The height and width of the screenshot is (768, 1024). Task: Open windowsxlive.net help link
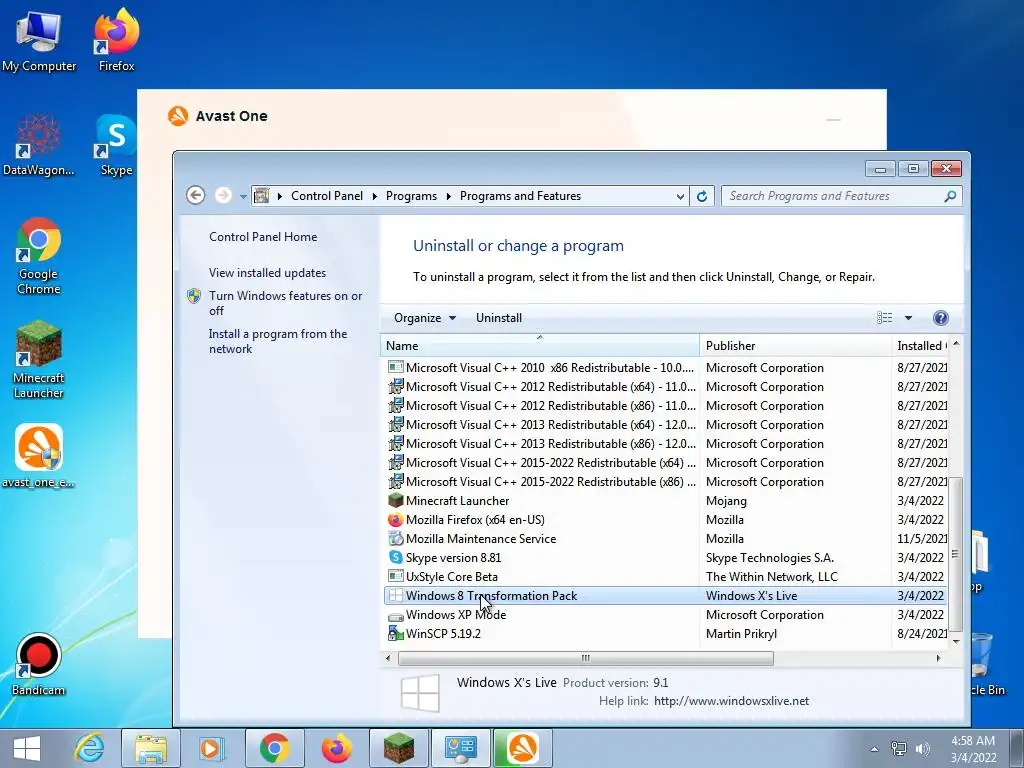[731, 701]
